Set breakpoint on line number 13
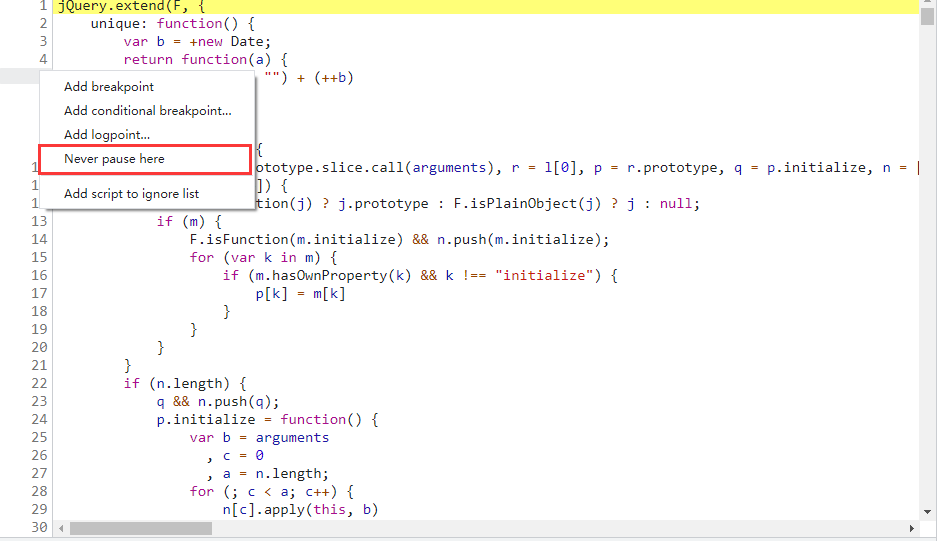This screenshot has height=541, width=937. point(38,221)
